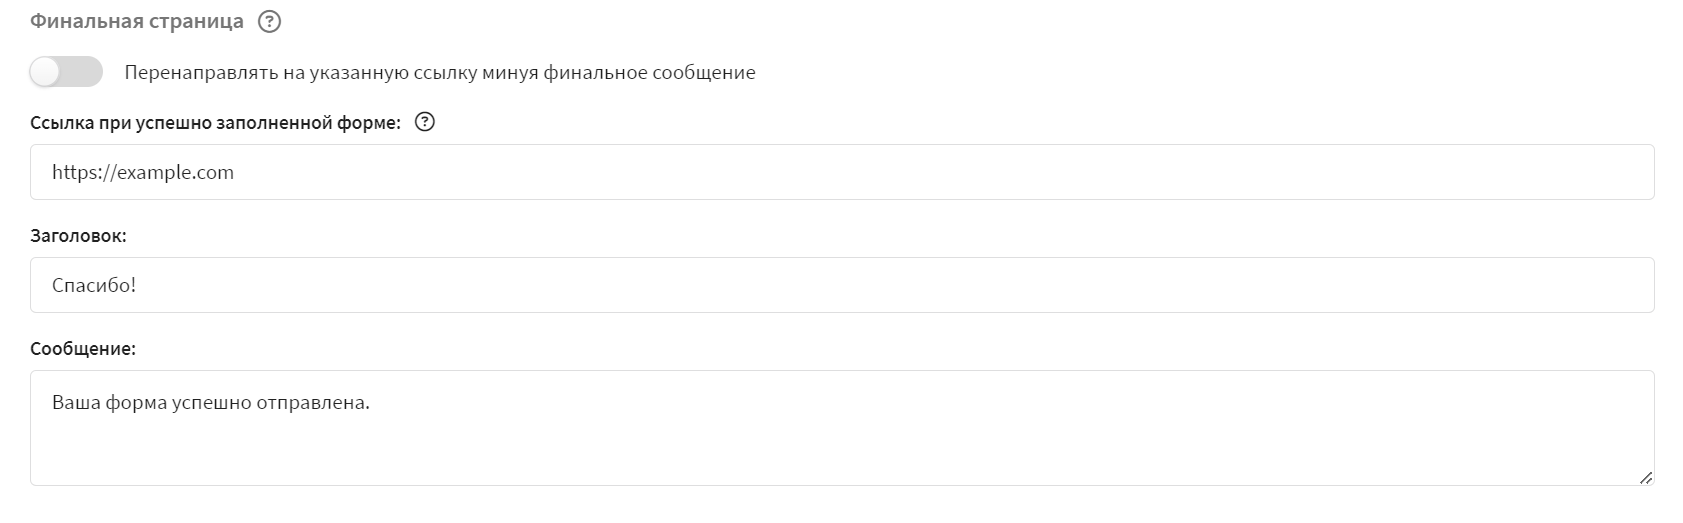Click into the Заголовок text field
The height and width of the screenshot is (523, 1683).
(842, 285)
